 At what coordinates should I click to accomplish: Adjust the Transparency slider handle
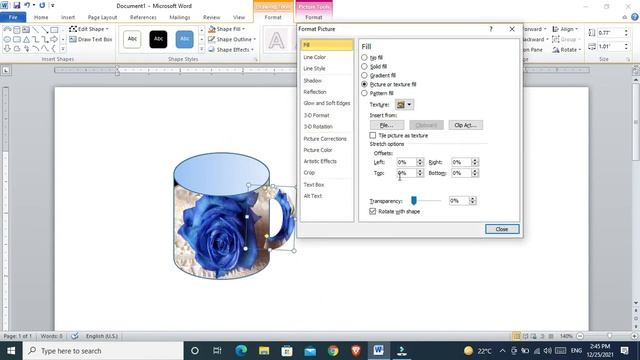point(413,200)
